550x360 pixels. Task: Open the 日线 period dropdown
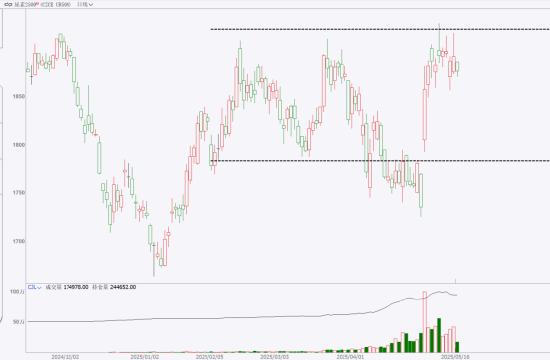coord(85,5)
